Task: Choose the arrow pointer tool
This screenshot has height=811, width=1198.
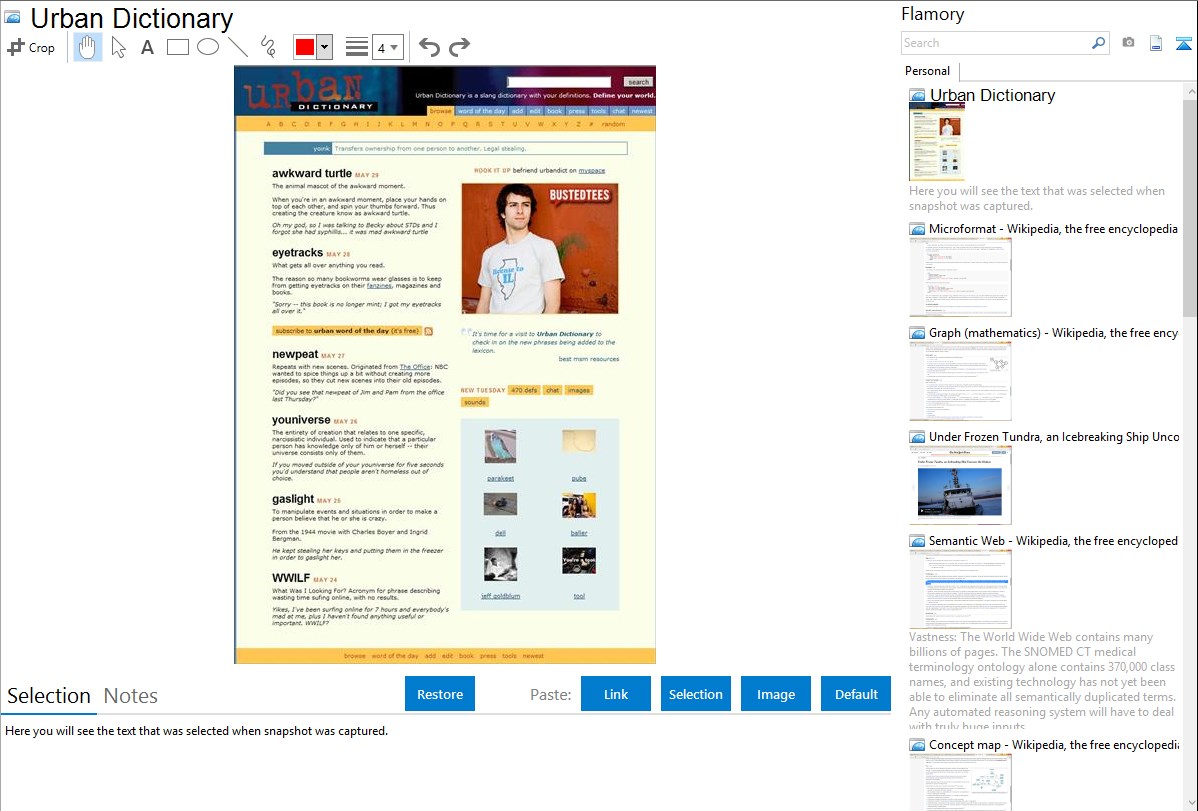Action: pyautogui.click(x=118, y=47)
